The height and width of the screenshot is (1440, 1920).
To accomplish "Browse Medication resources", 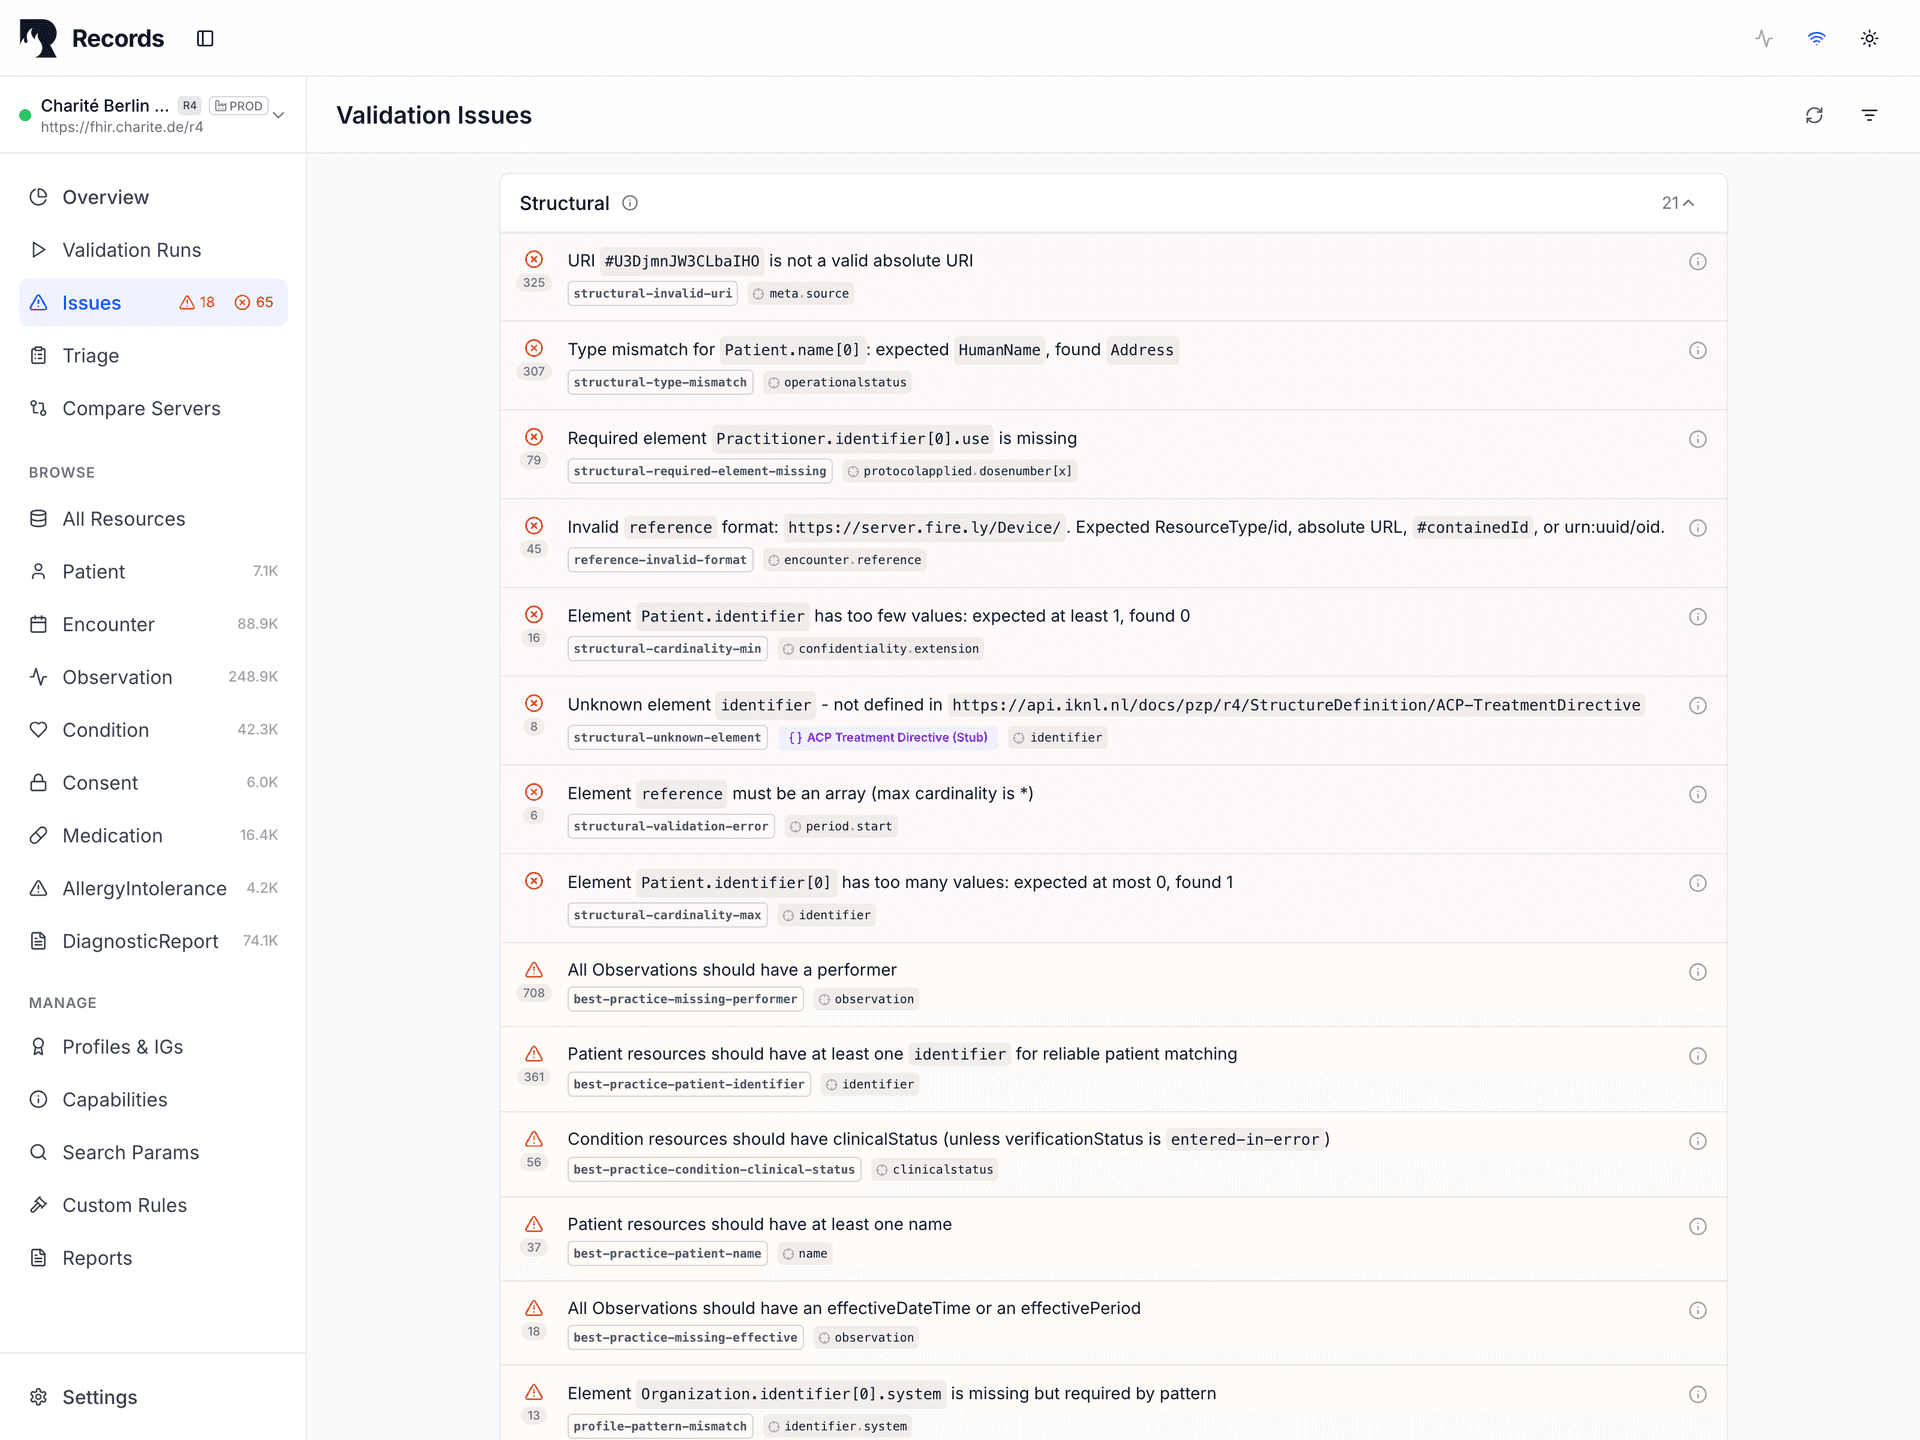I will [153, 835].
